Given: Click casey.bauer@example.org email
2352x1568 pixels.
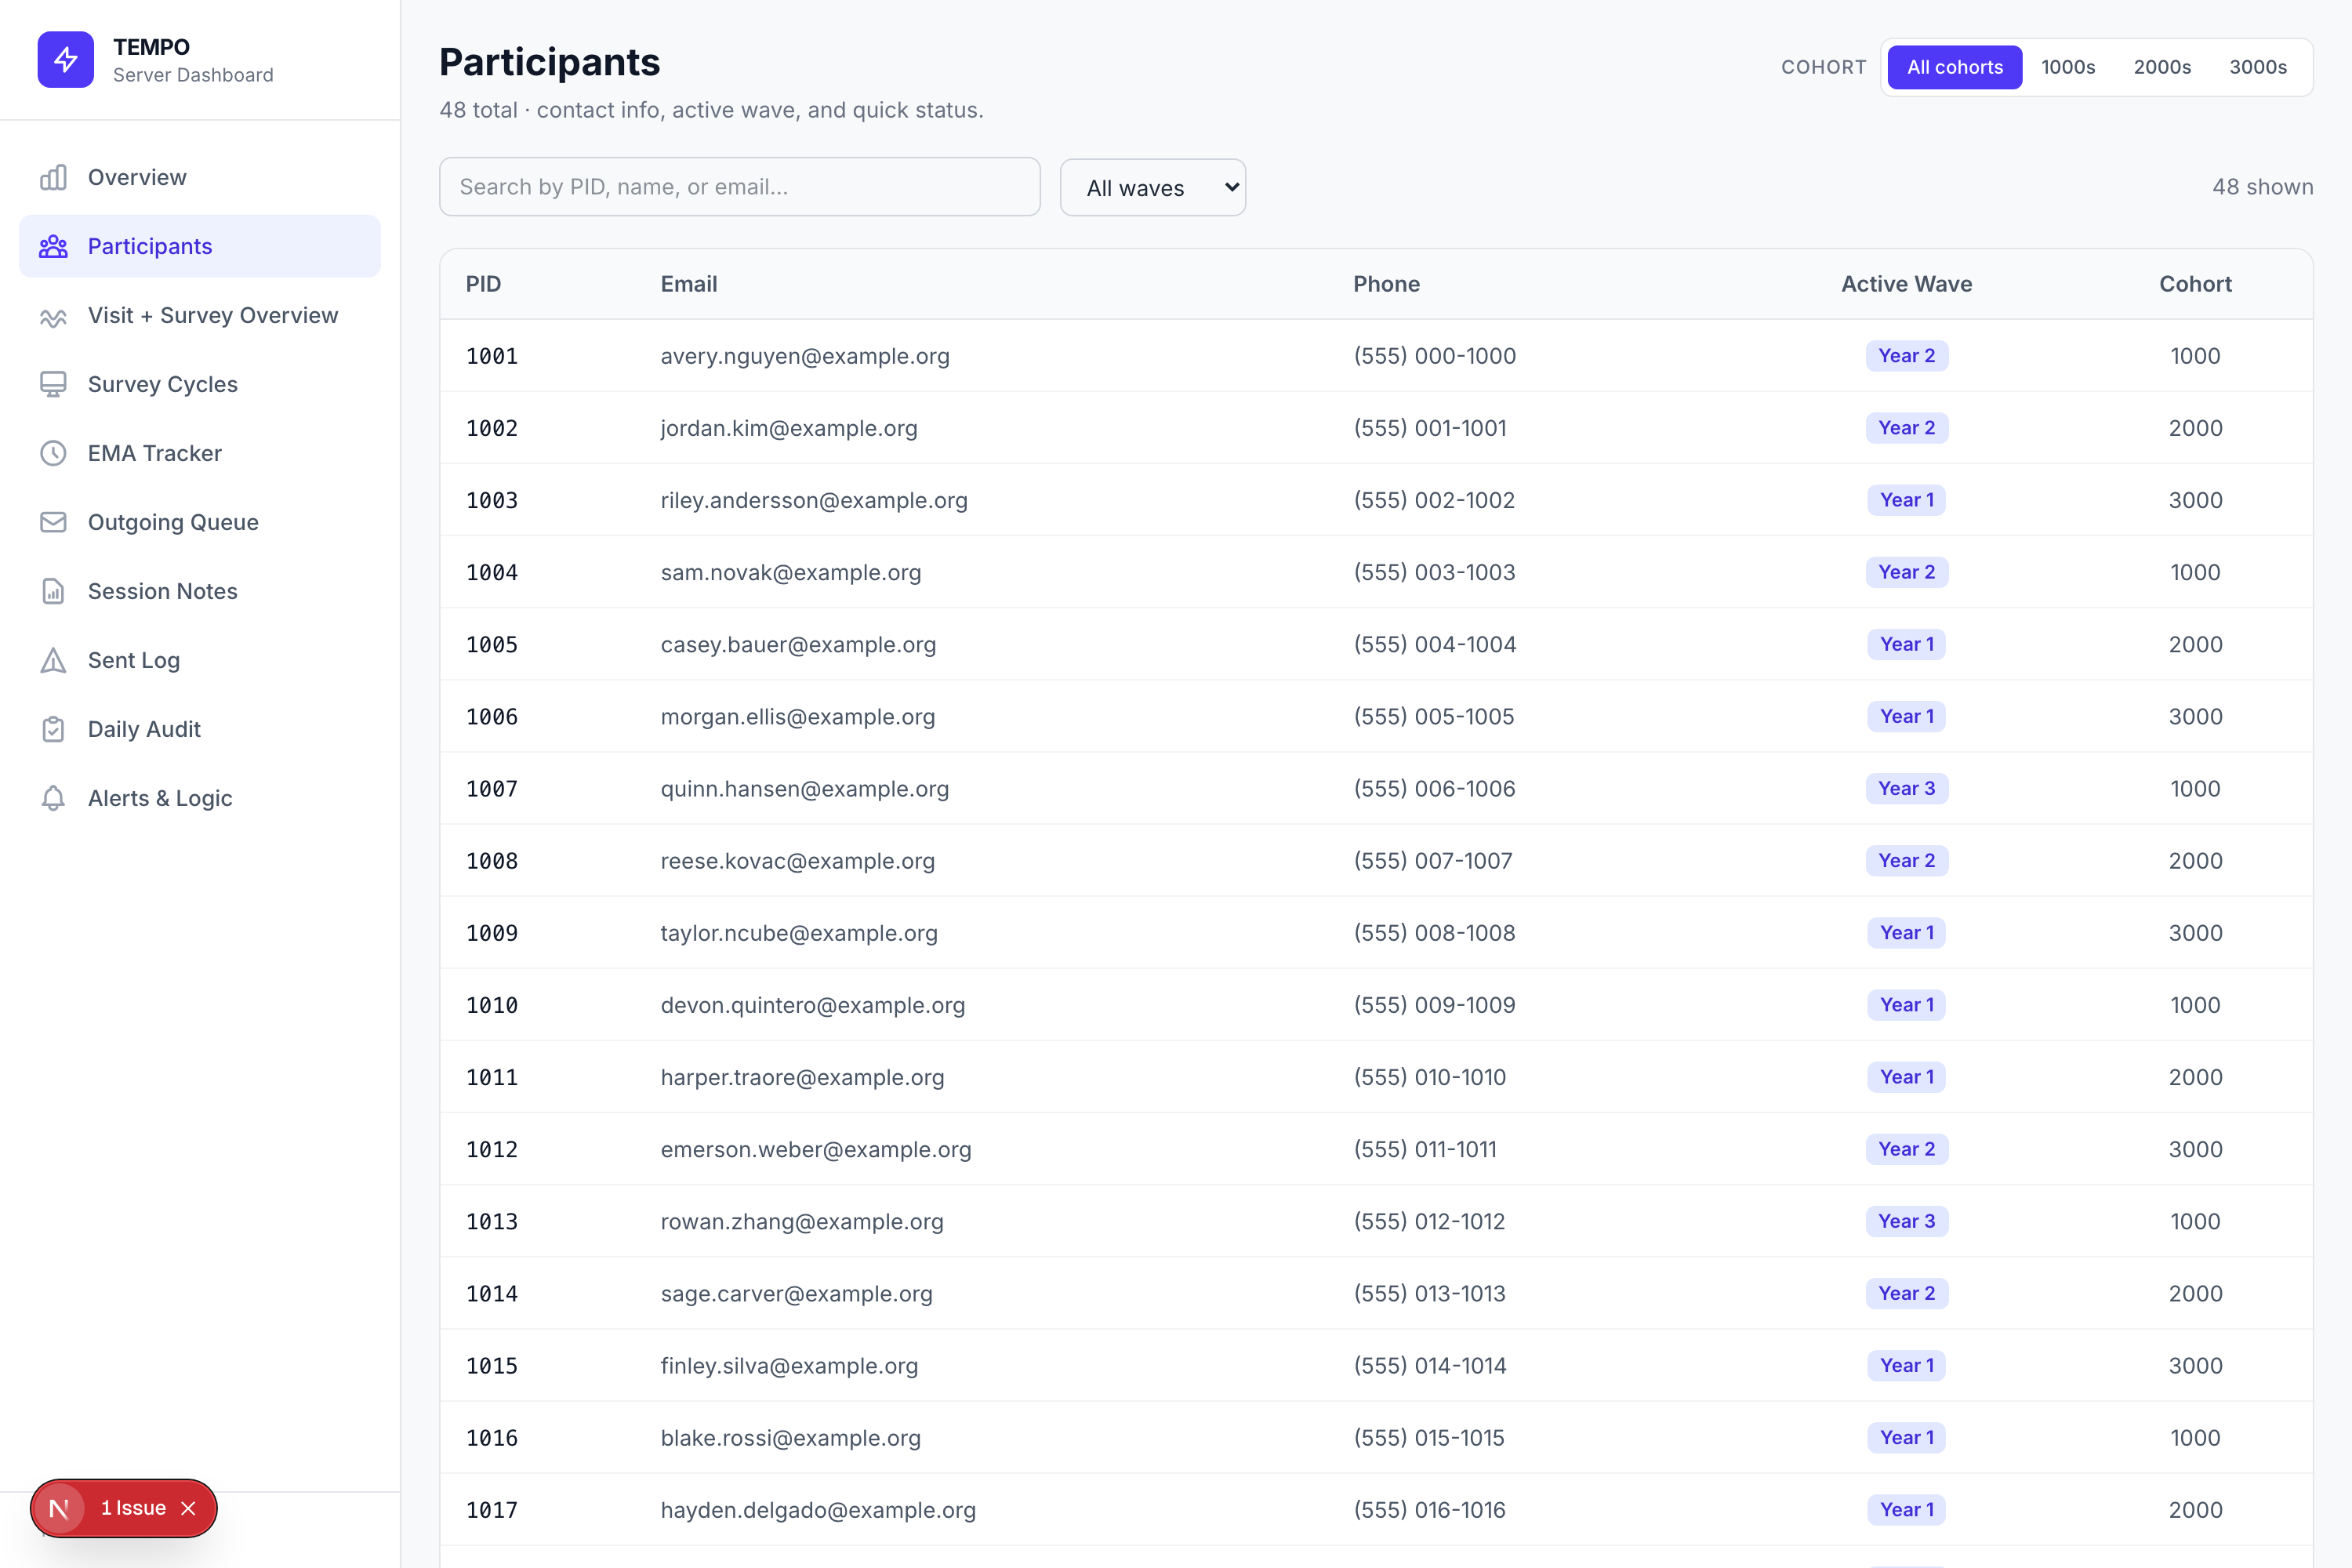Looking at the screenshot, I should pos(798,644).
